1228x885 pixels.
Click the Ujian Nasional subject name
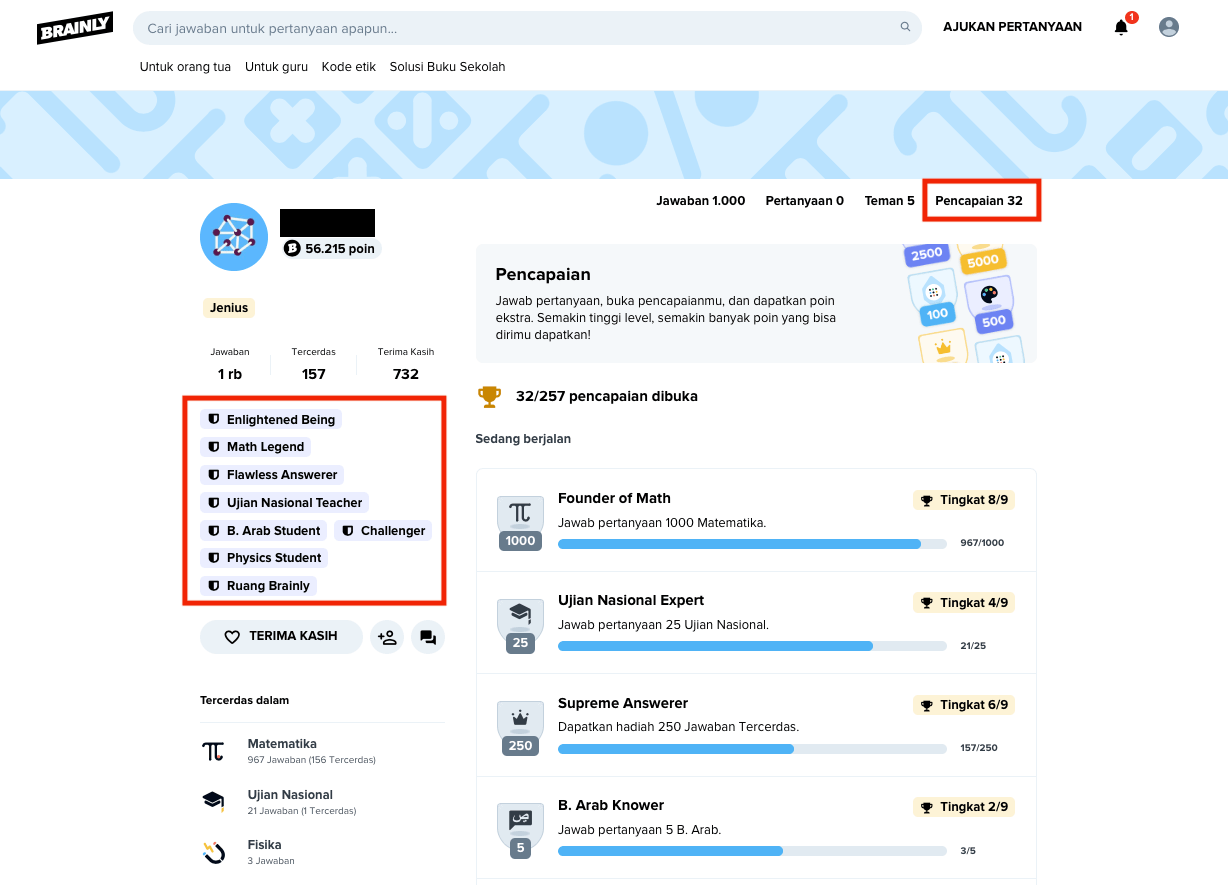(290, 795)
